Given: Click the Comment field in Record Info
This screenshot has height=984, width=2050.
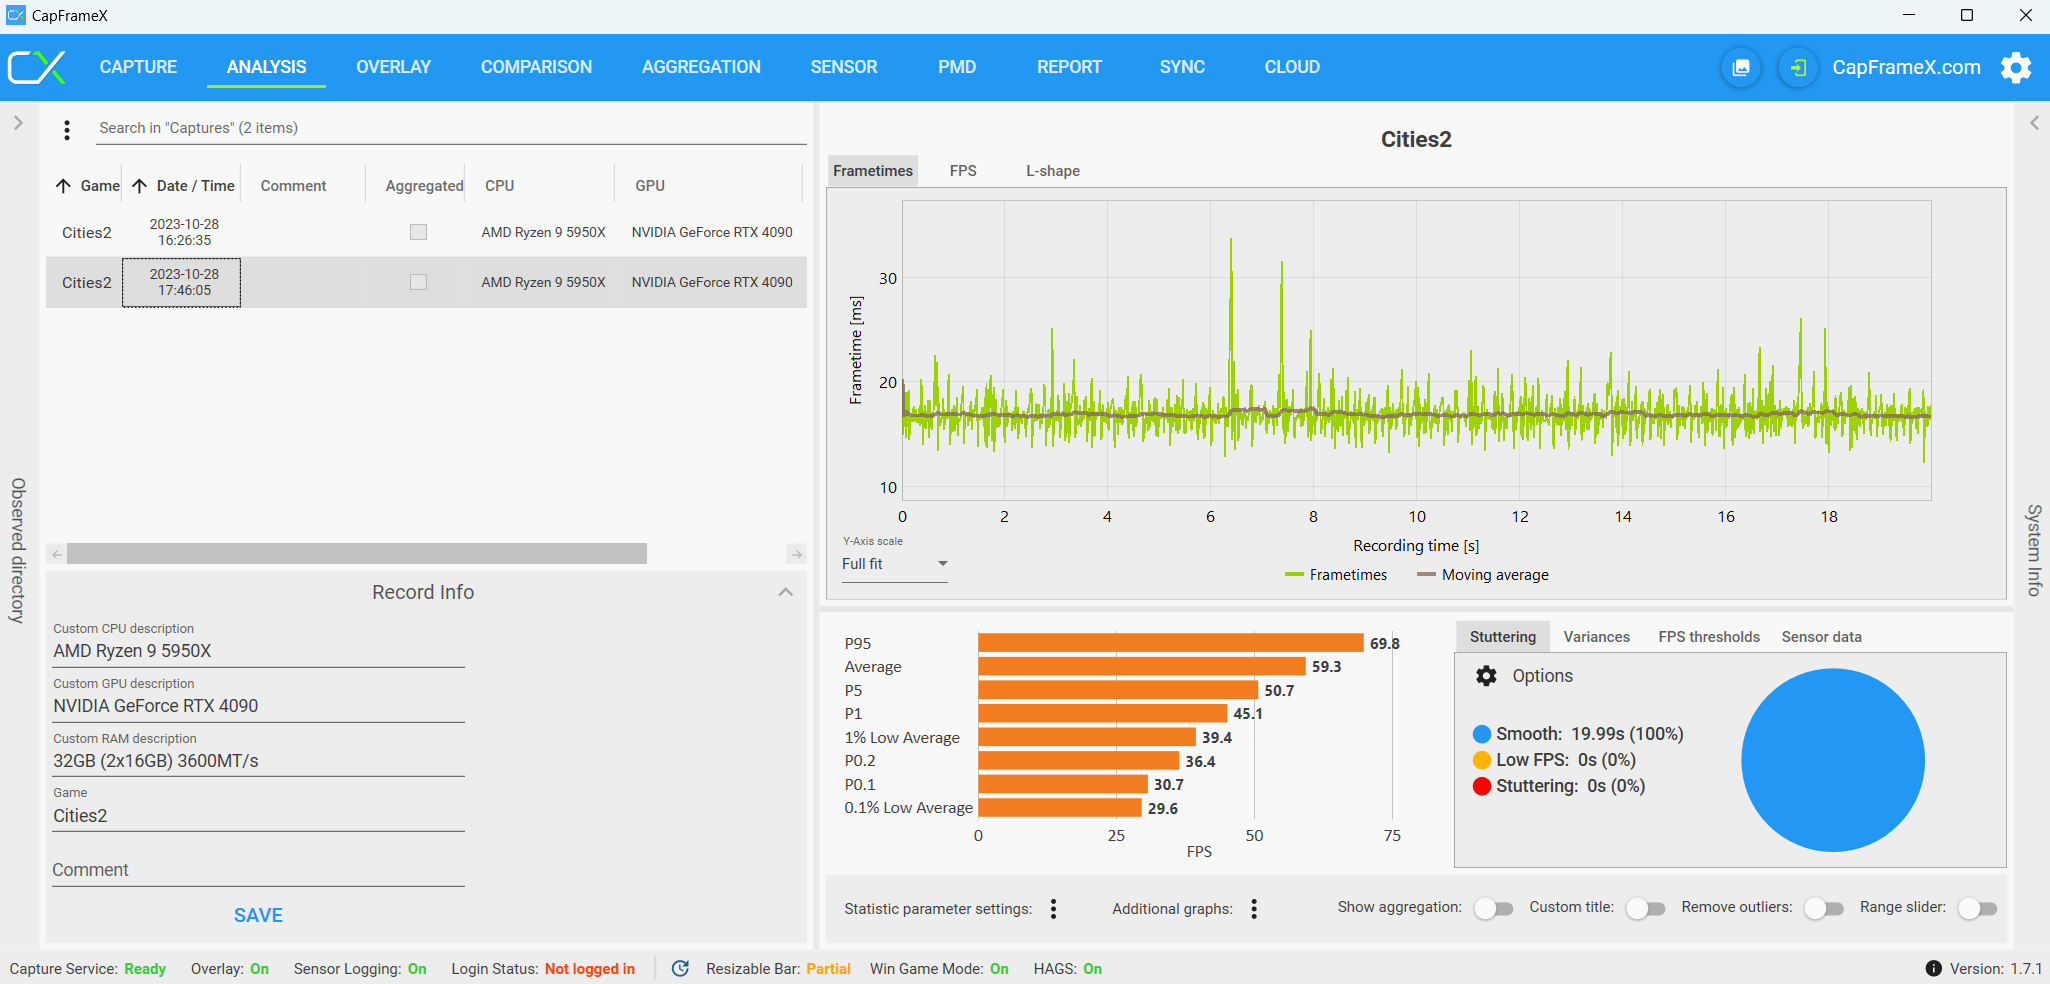Looking at the screenshot, I should pyautogui.click(x=258, y=870).
